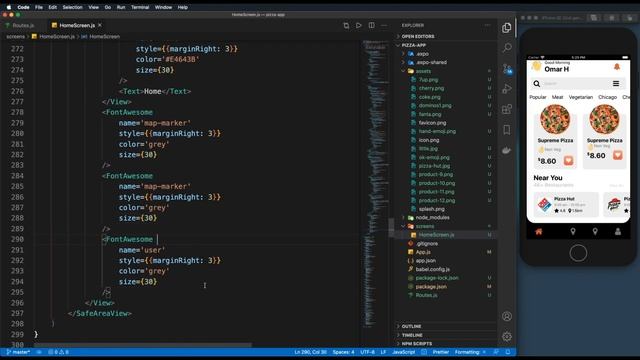Open Explorer panel More Actions ellipsis
Viewport: 640px width, 360px height.
[x=487, y=25]
